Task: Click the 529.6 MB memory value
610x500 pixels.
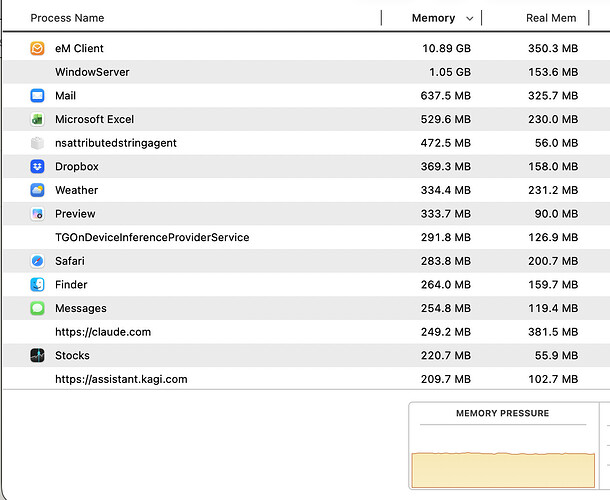Action: tap(446, 119)
